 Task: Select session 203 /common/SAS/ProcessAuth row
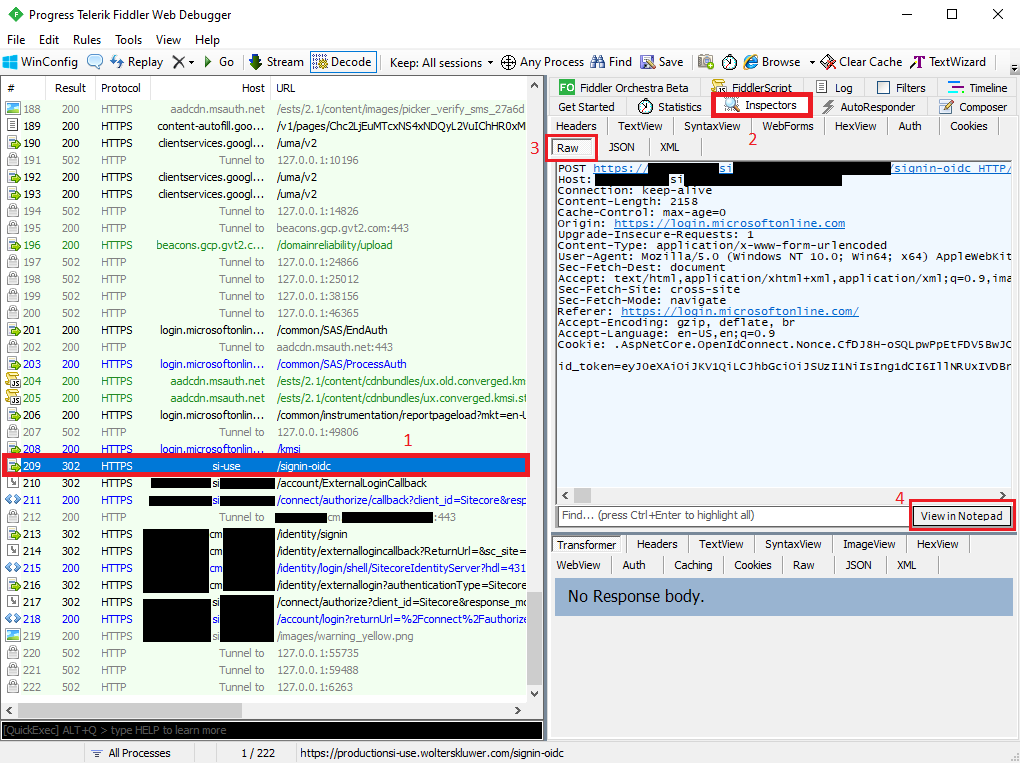tap(265, 364)
